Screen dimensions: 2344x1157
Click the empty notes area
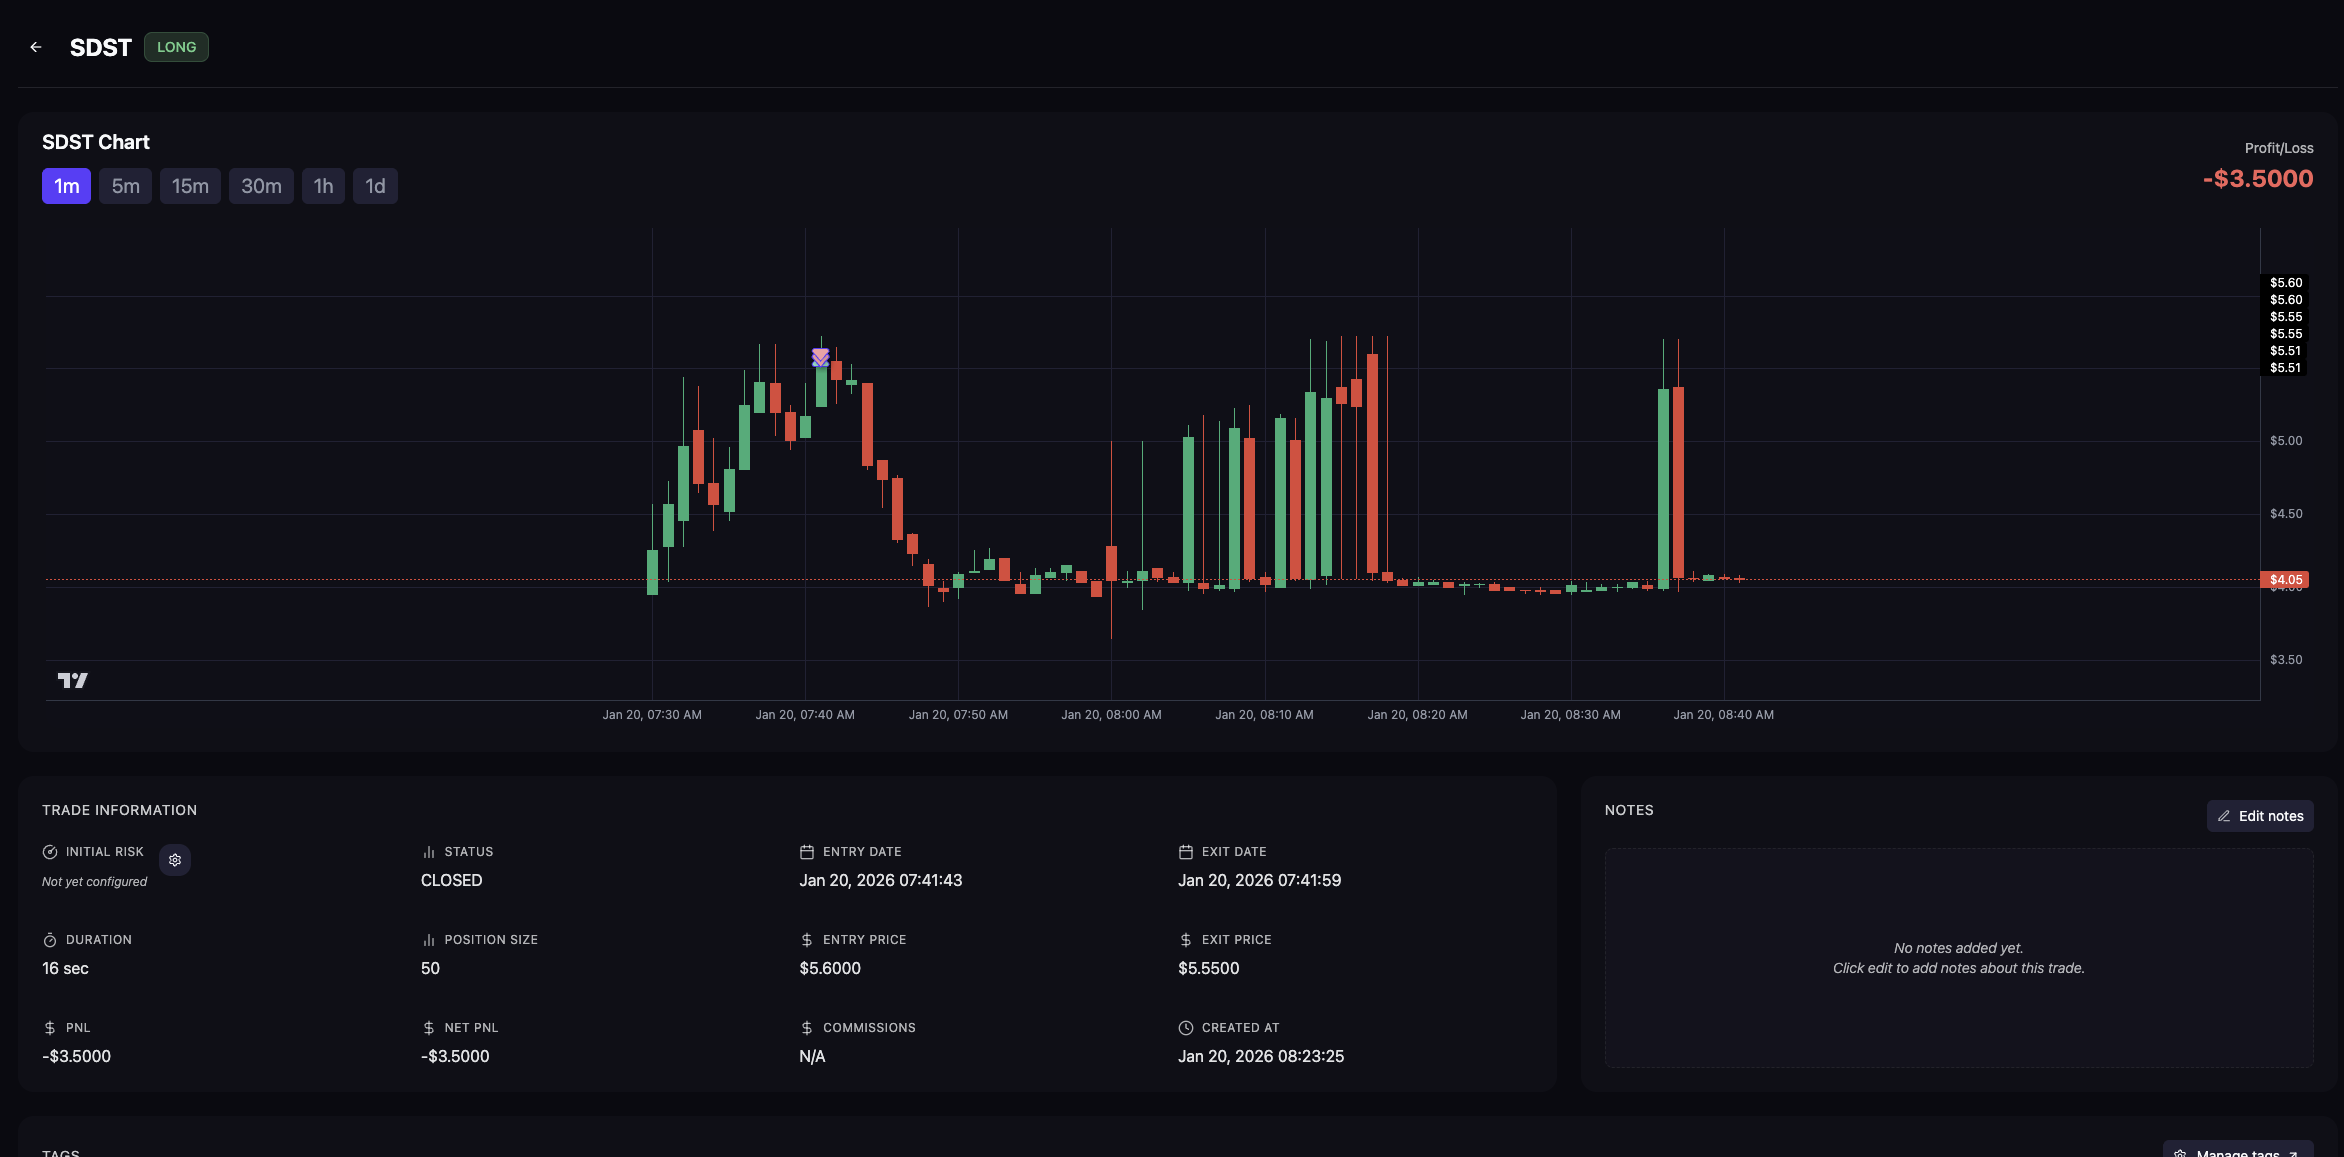coord(1958,958)
